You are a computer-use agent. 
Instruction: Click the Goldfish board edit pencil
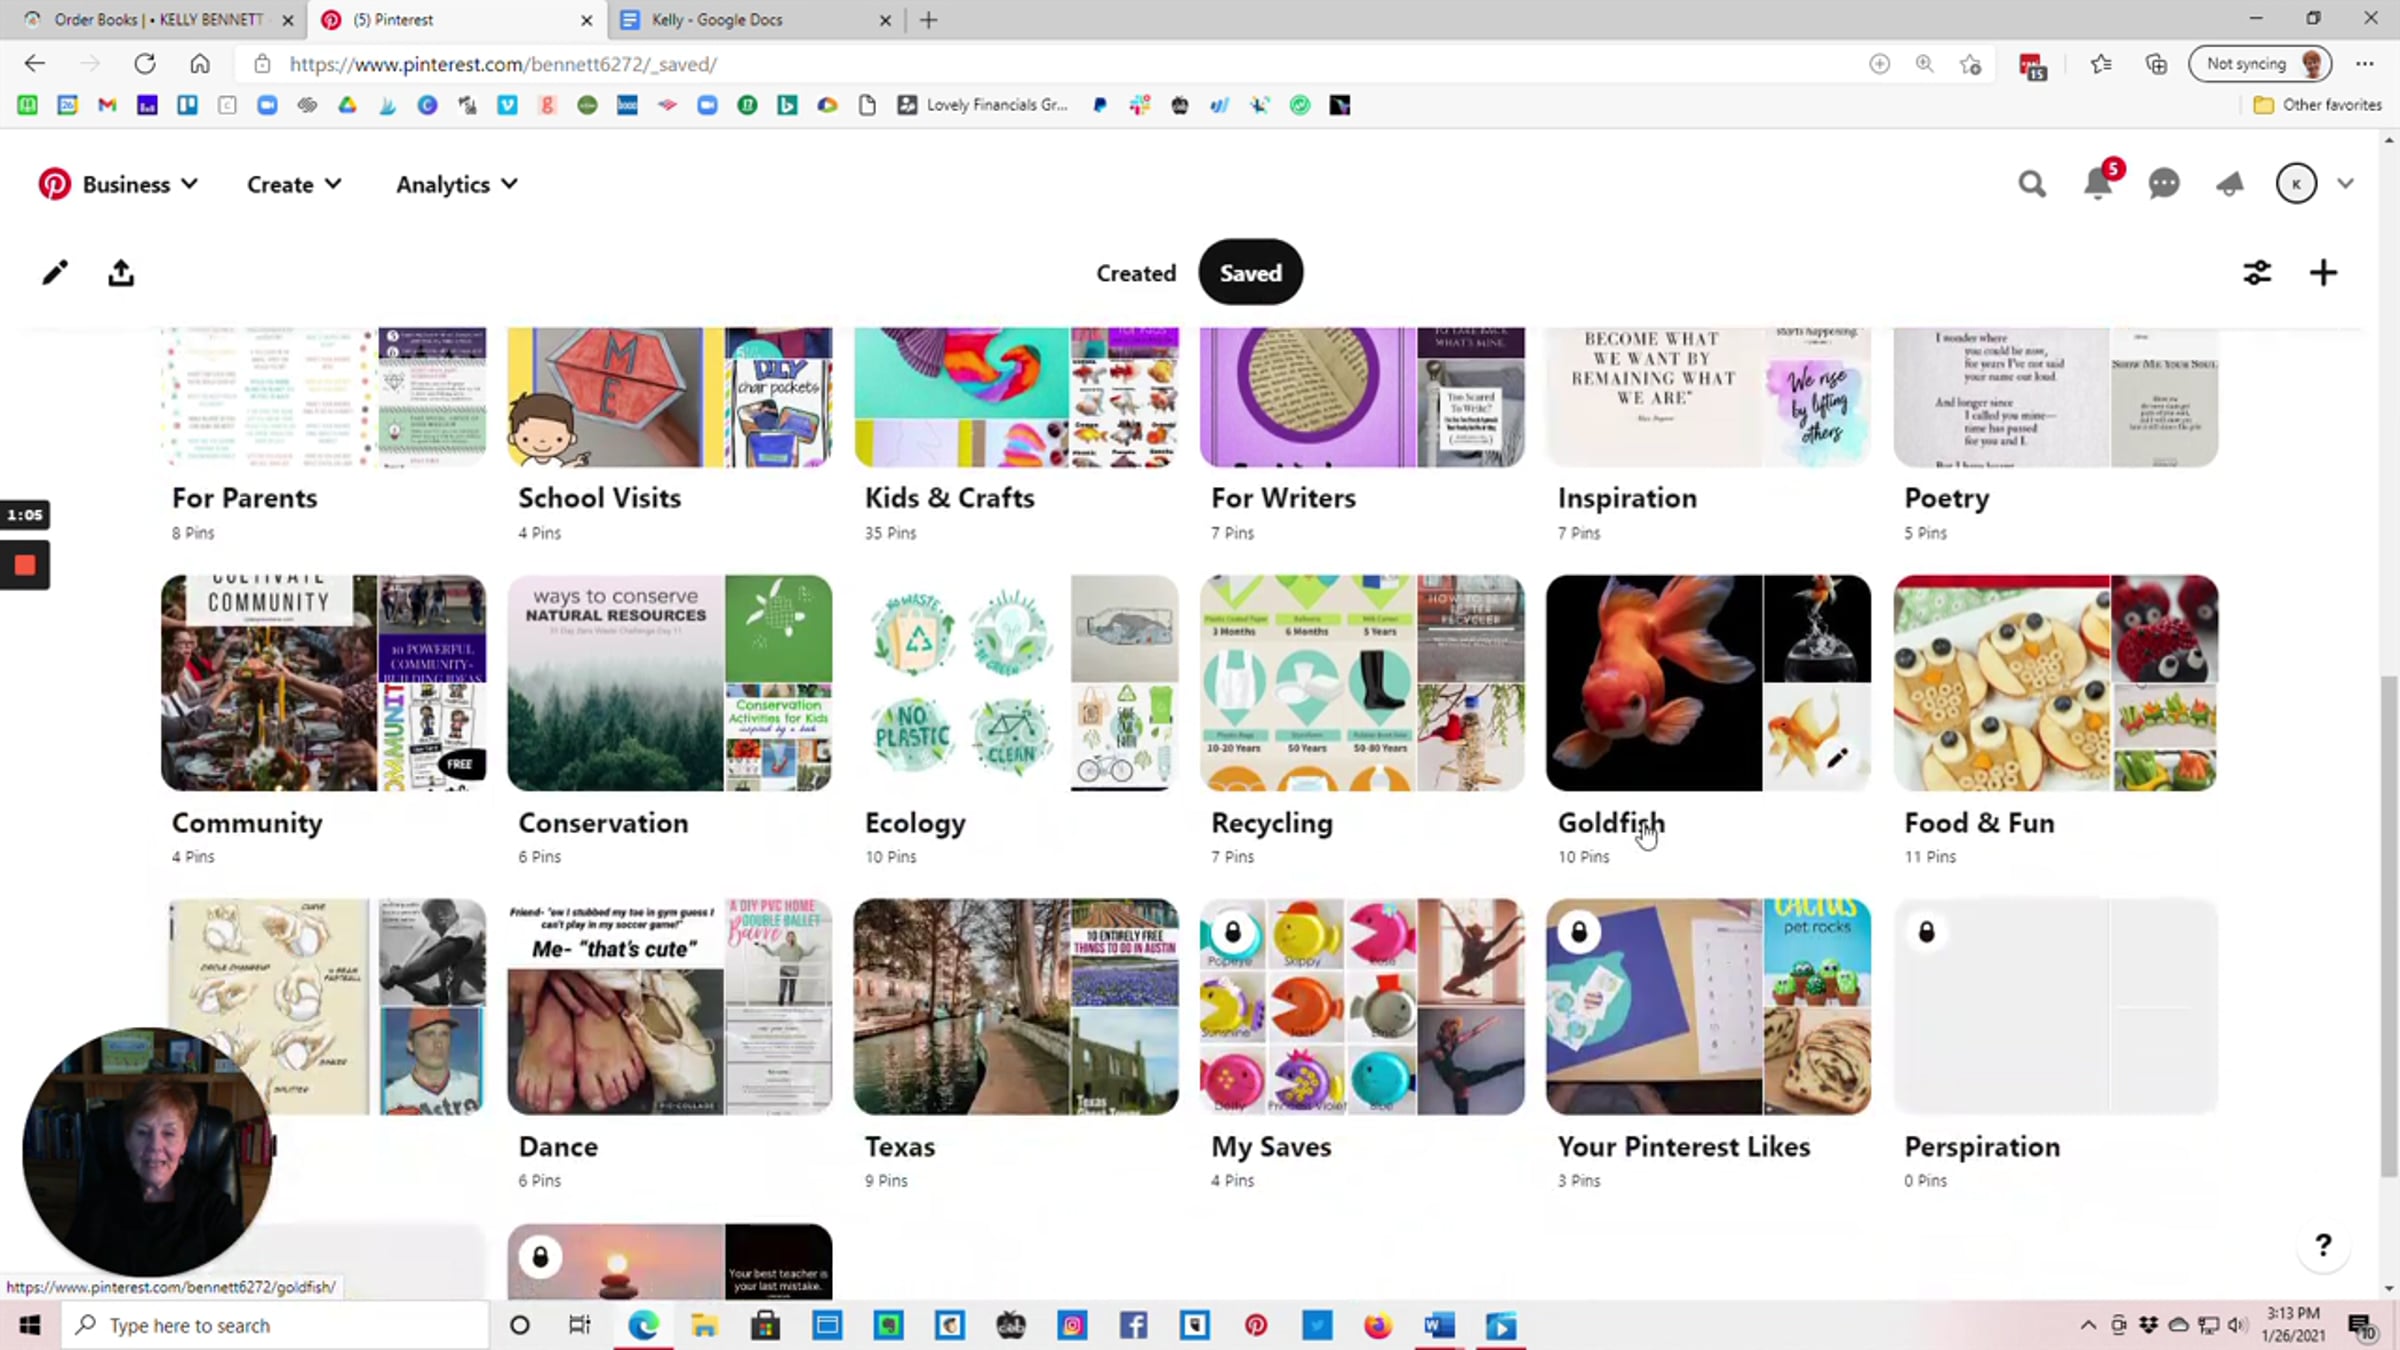click(1836, 758)
